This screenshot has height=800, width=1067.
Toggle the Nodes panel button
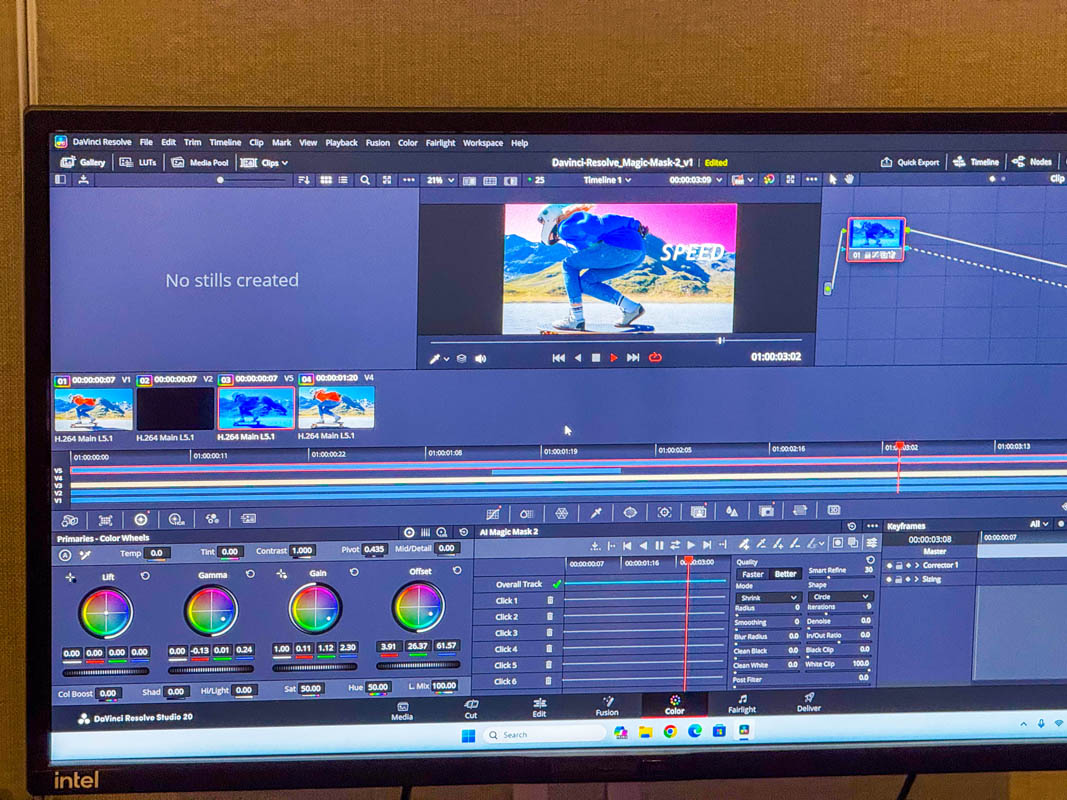coord(1032,162)
